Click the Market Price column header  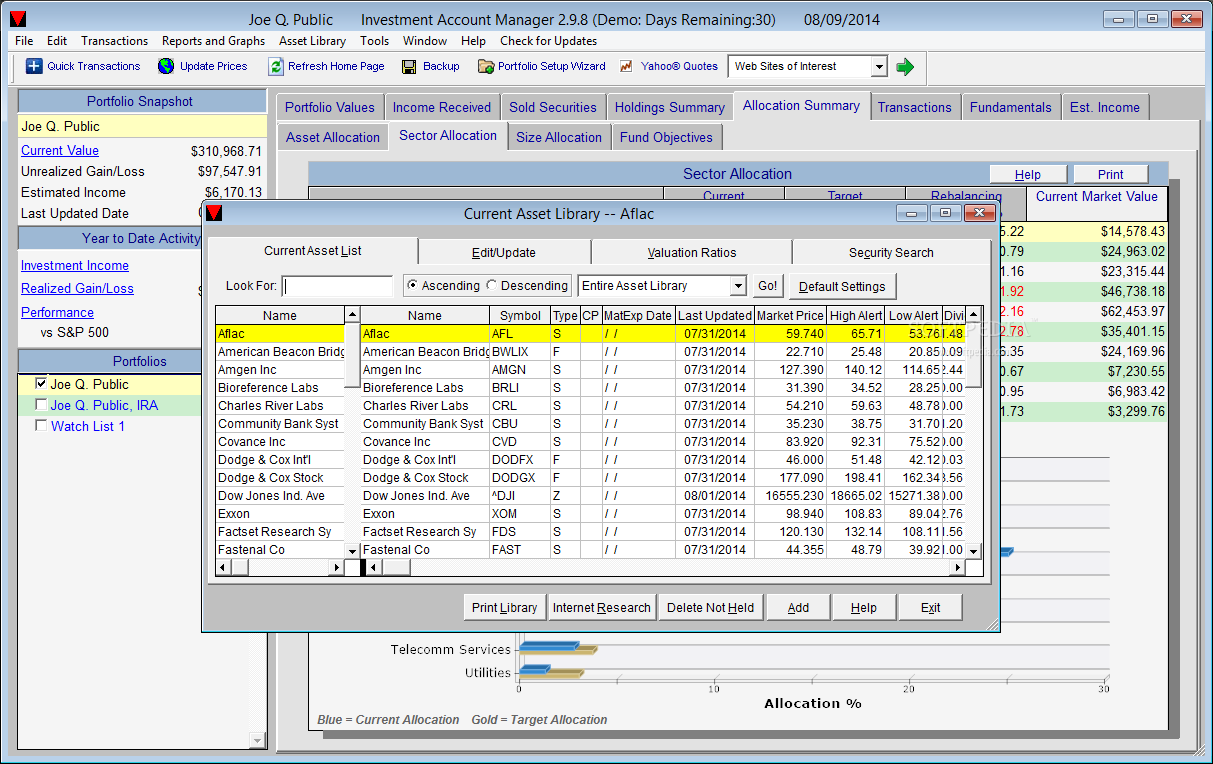[x=791, y=315]
